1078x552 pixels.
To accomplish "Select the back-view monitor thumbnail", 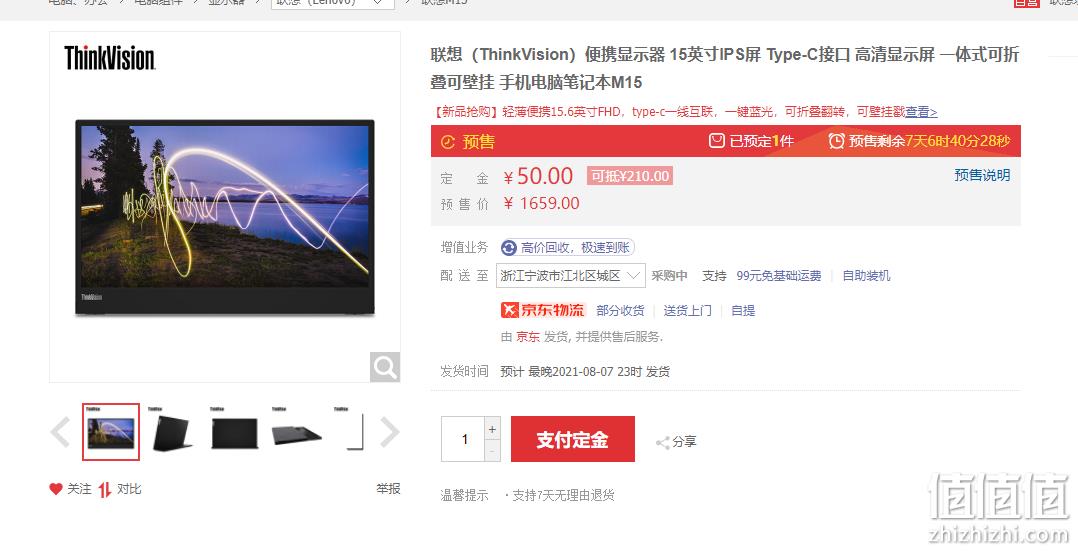I will [234, 432].
